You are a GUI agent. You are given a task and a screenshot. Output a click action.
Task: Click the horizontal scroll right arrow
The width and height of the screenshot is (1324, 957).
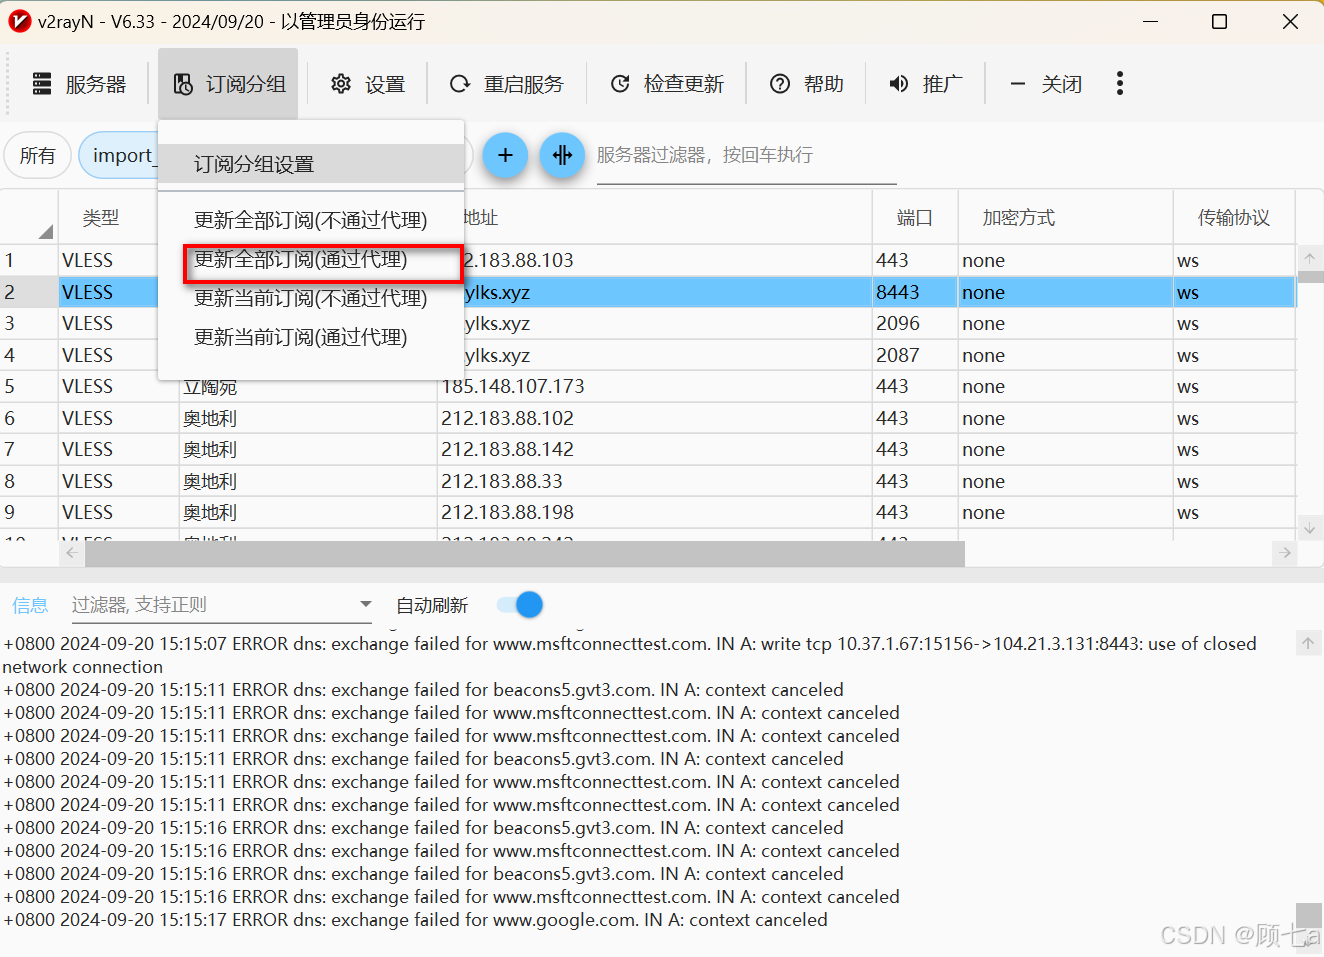1285,553
